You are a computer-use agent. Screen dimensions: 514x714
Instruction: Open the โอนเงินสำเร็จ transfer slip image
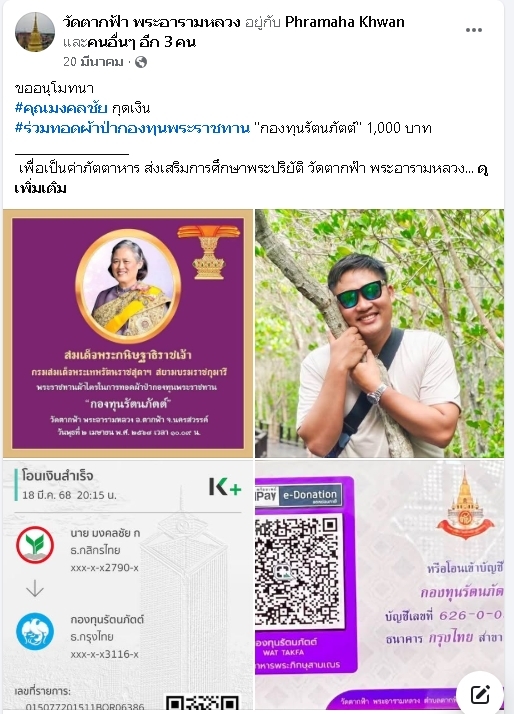(128, 585)
